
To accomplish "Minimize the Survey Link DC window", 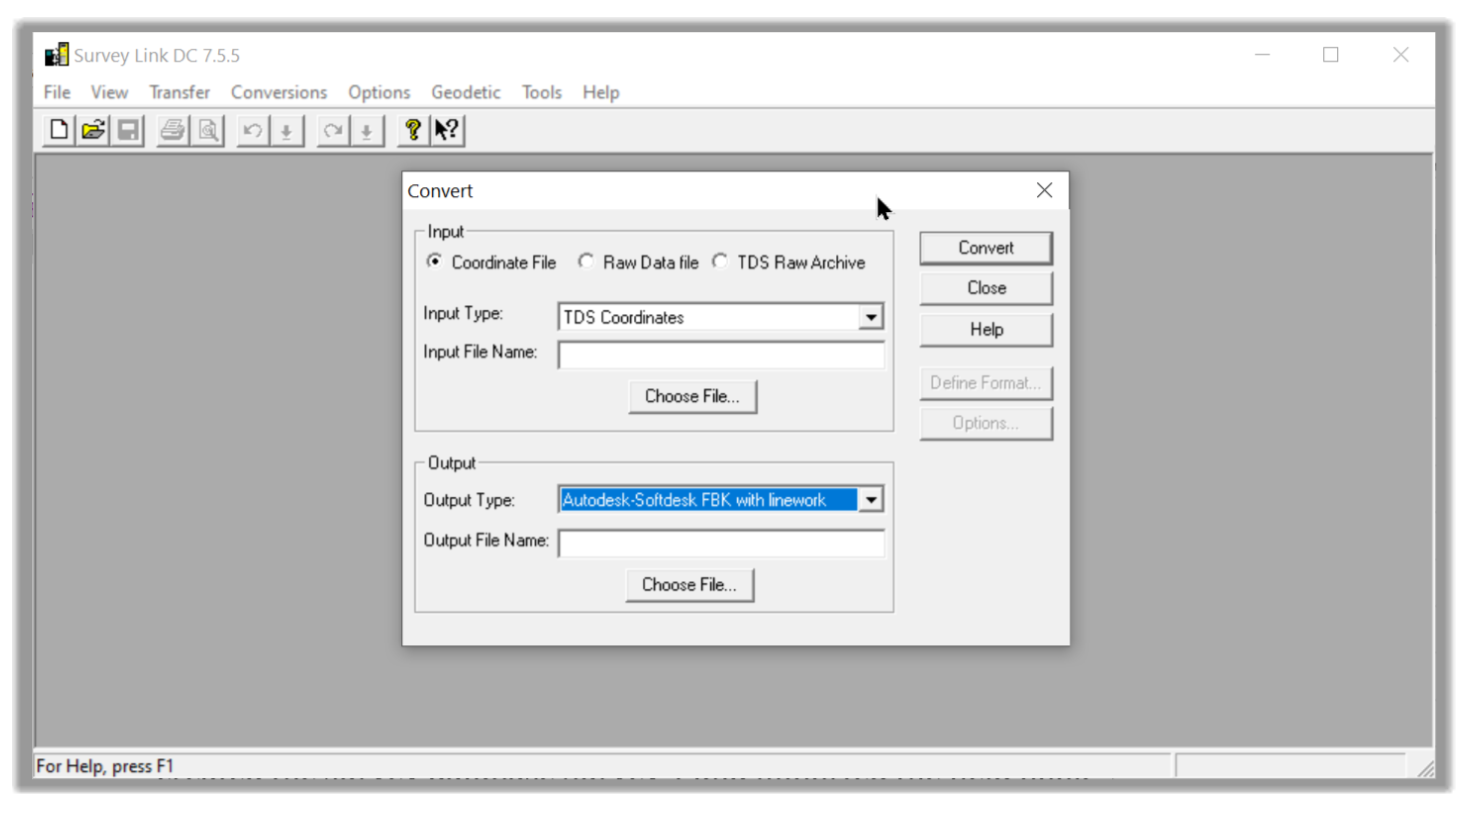I will pos(1262,55).
